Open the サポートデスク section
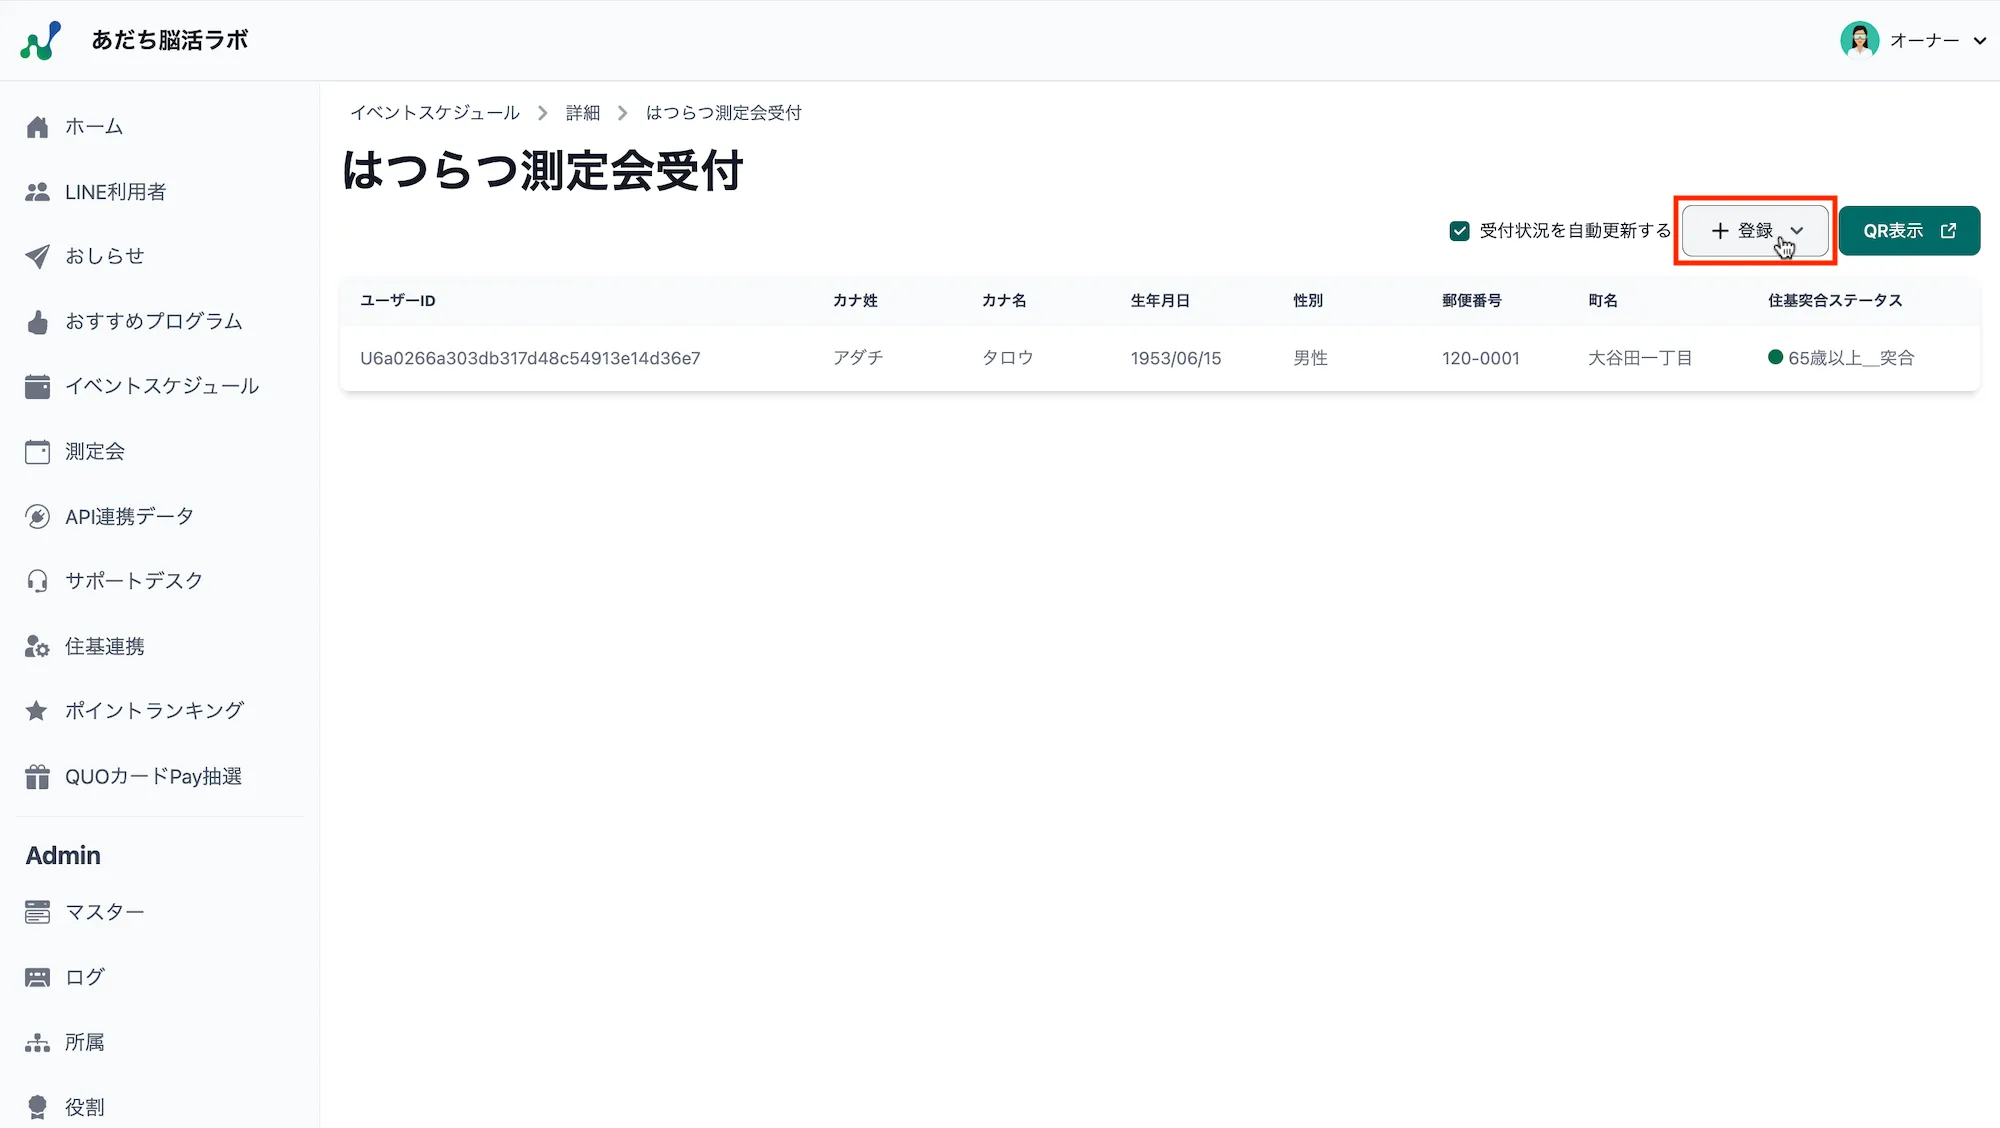Image resolution: width=2000 pixels, height=1128 pixels. (x=133, y=581)
